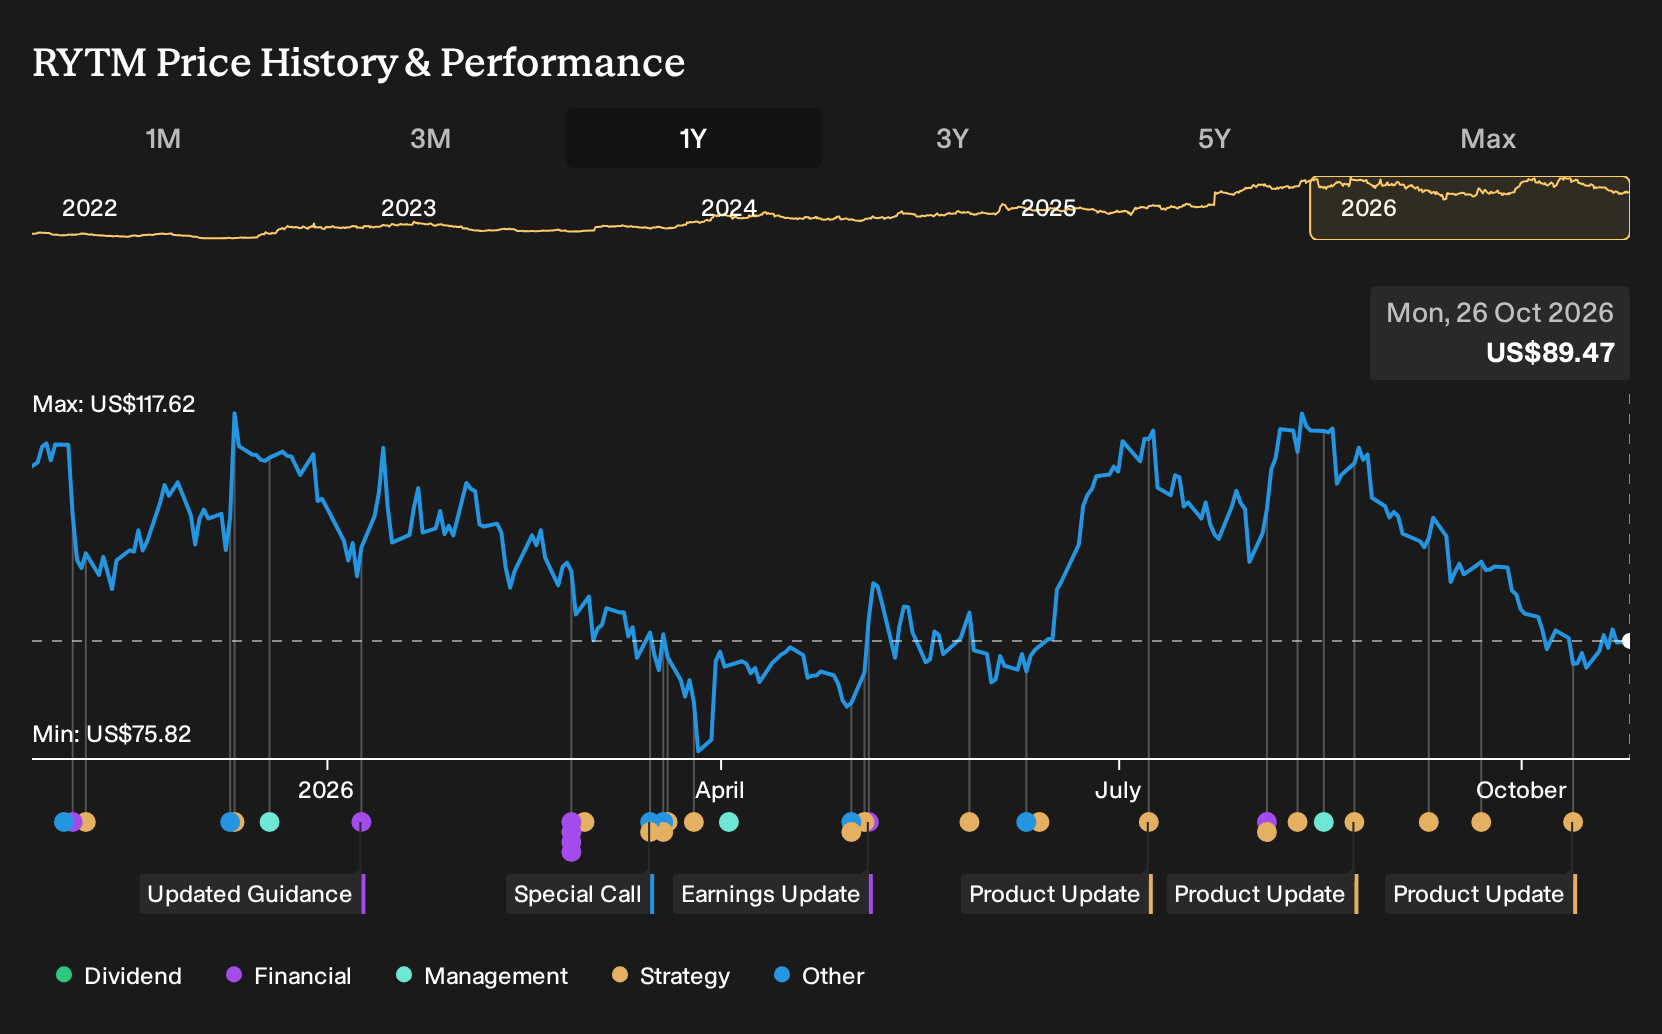Click the highlighted 2026 range selector in overview
The height and width of the screenshot is (1034, 1662).
coord(1469,208)
